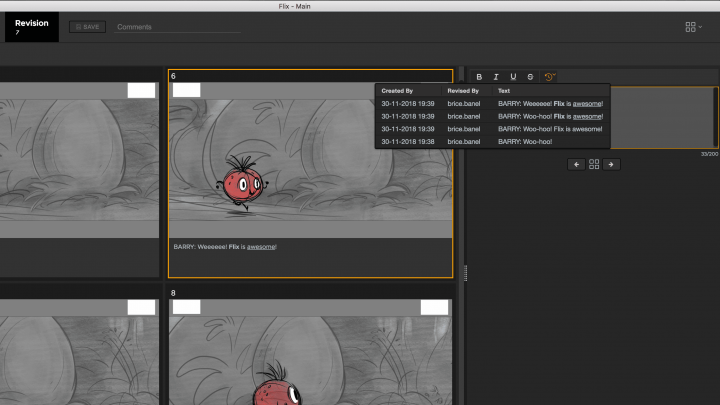This screenshot has height=405, width=720.
Task: Click the 'Revised By' column header
Action: pyautogui.click(x=463, y=91)
